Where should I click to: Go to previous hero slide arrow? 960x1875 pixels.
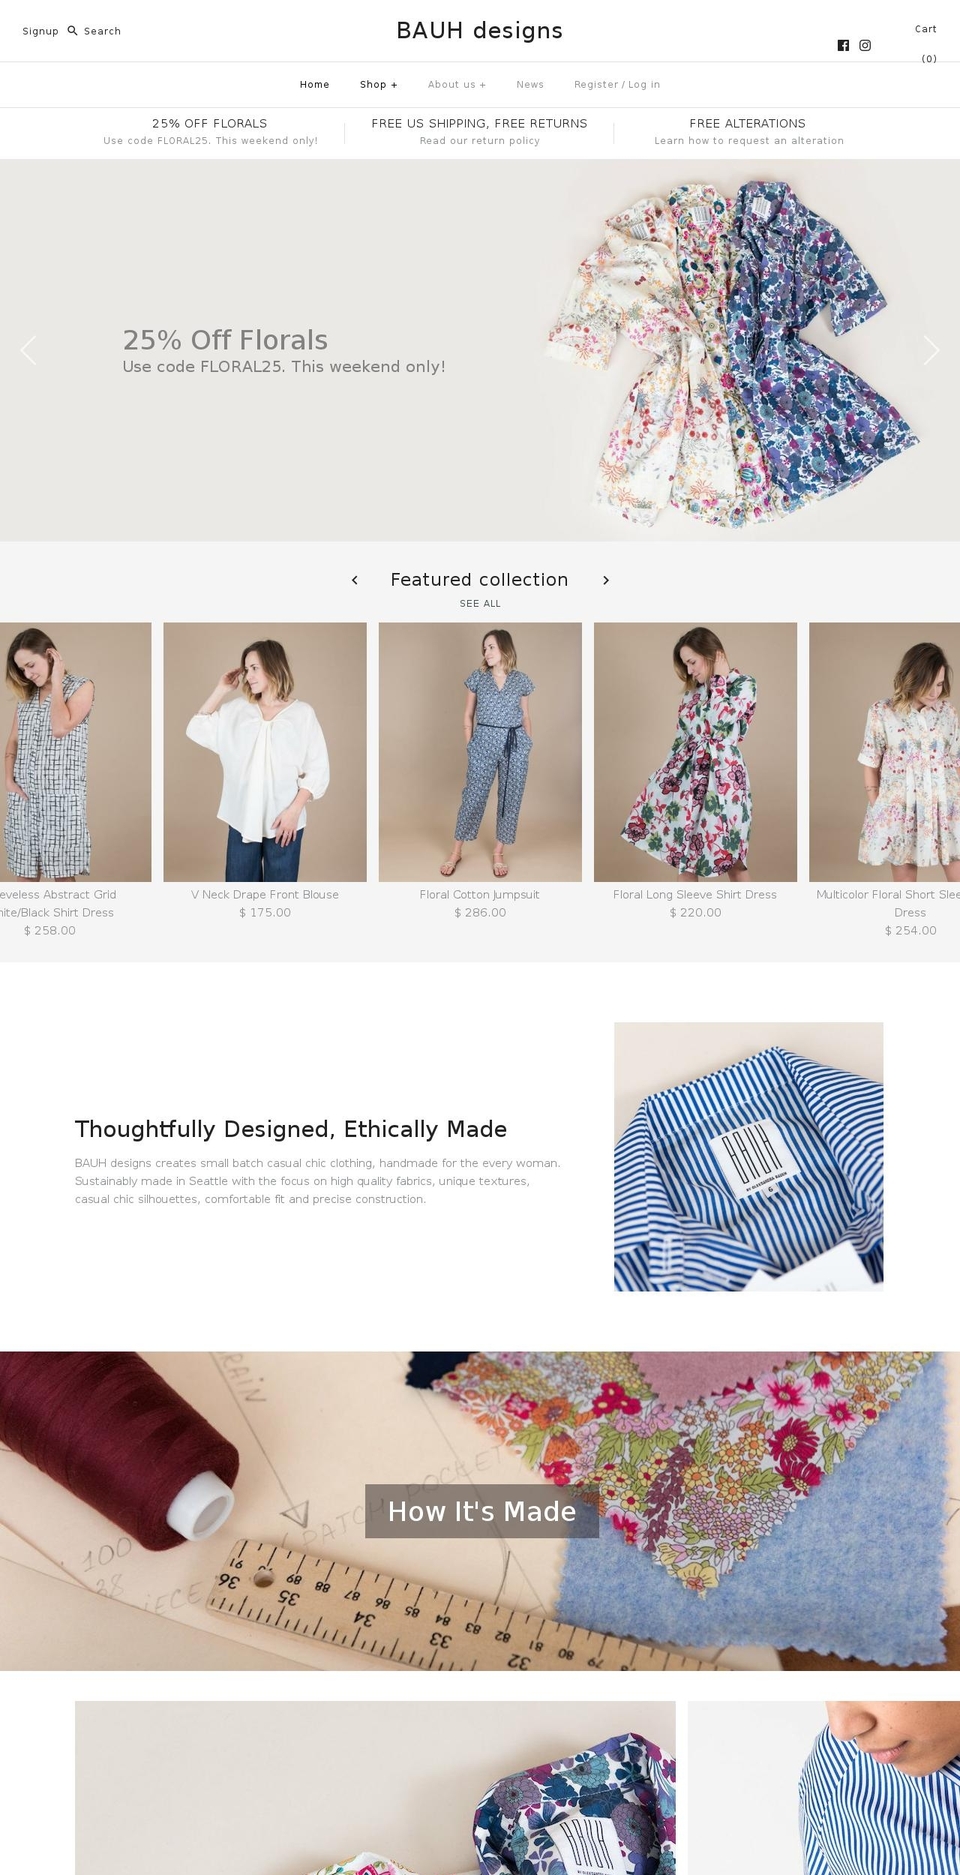[28, 350]
